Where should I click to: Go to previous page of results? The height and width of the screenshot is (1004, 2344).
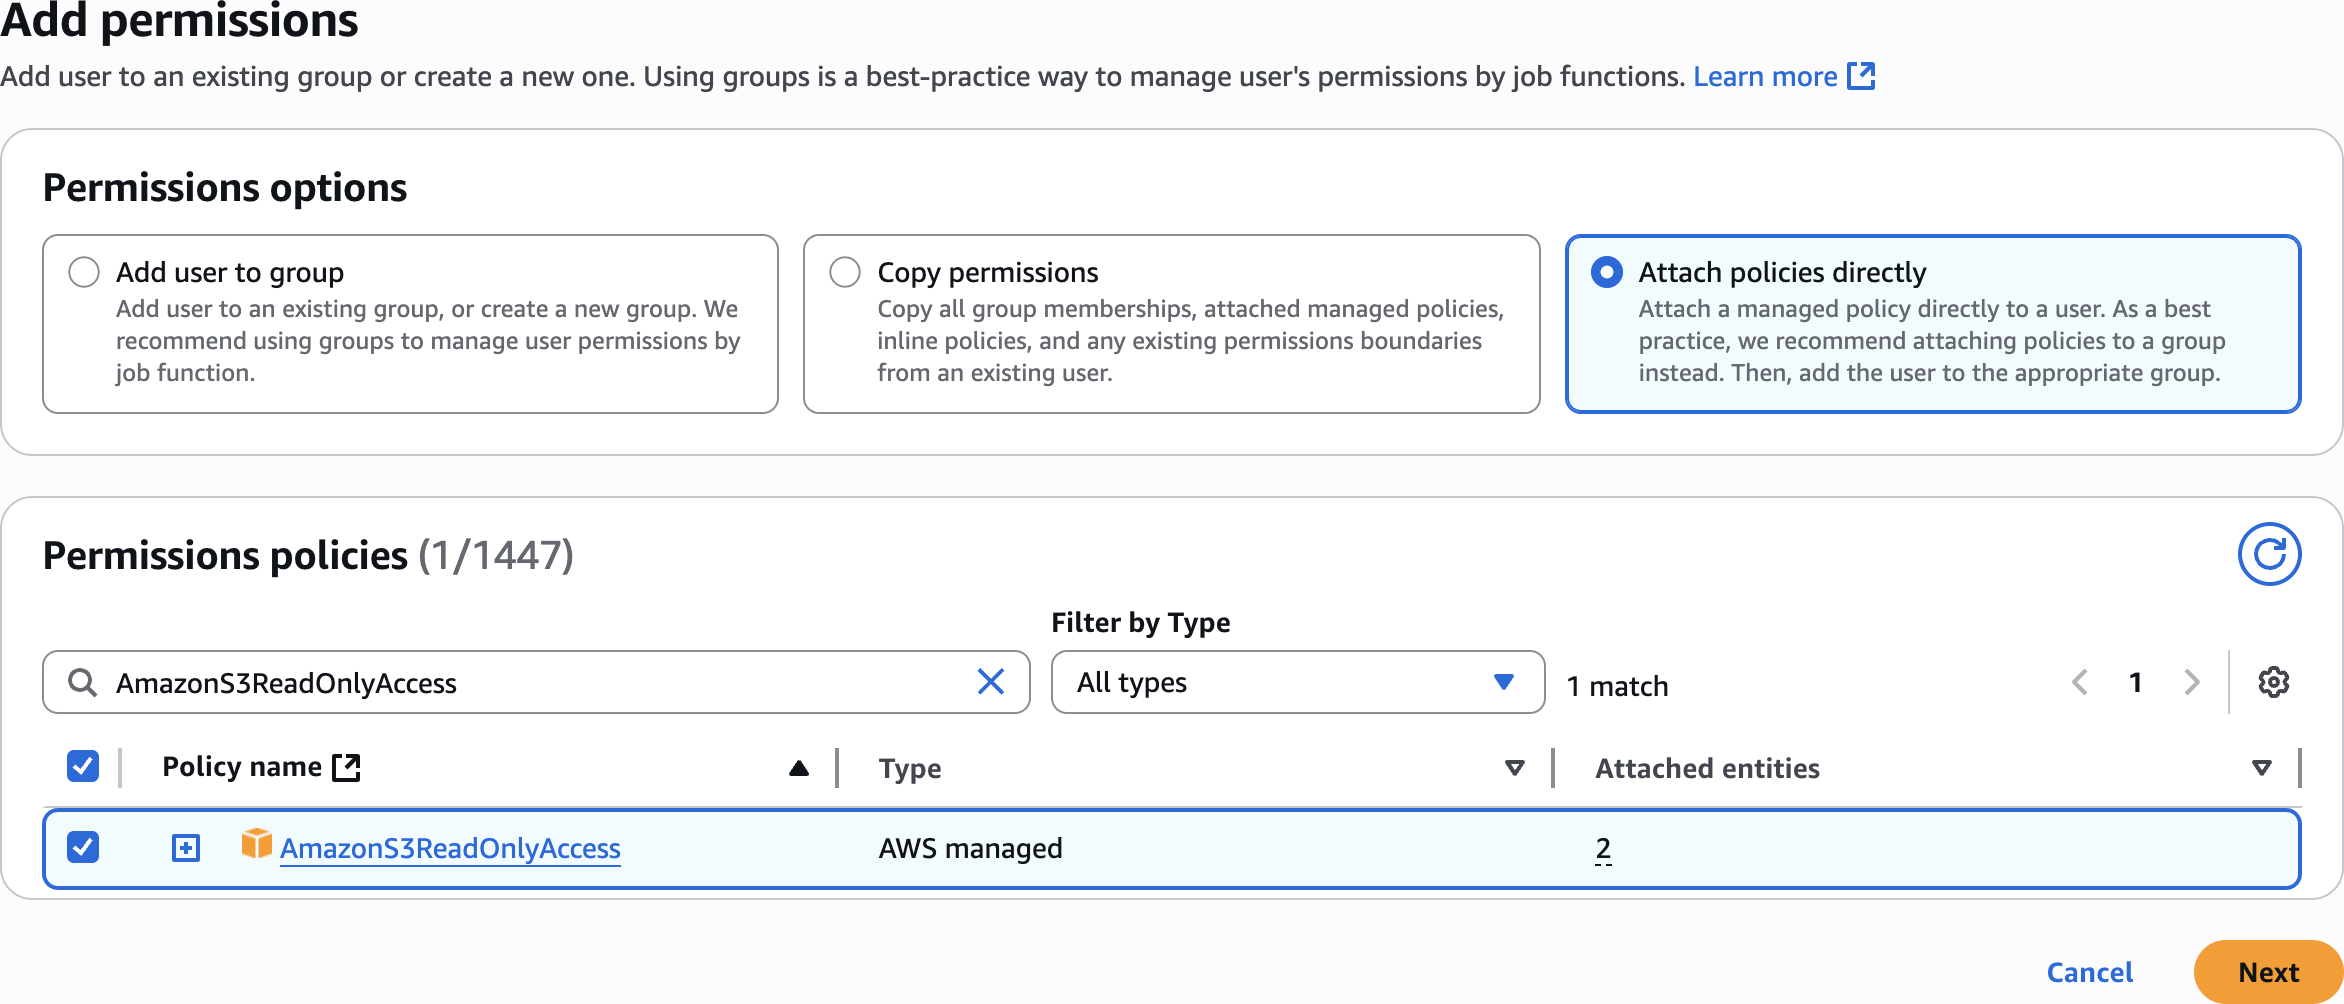[x=2080, y=682]
